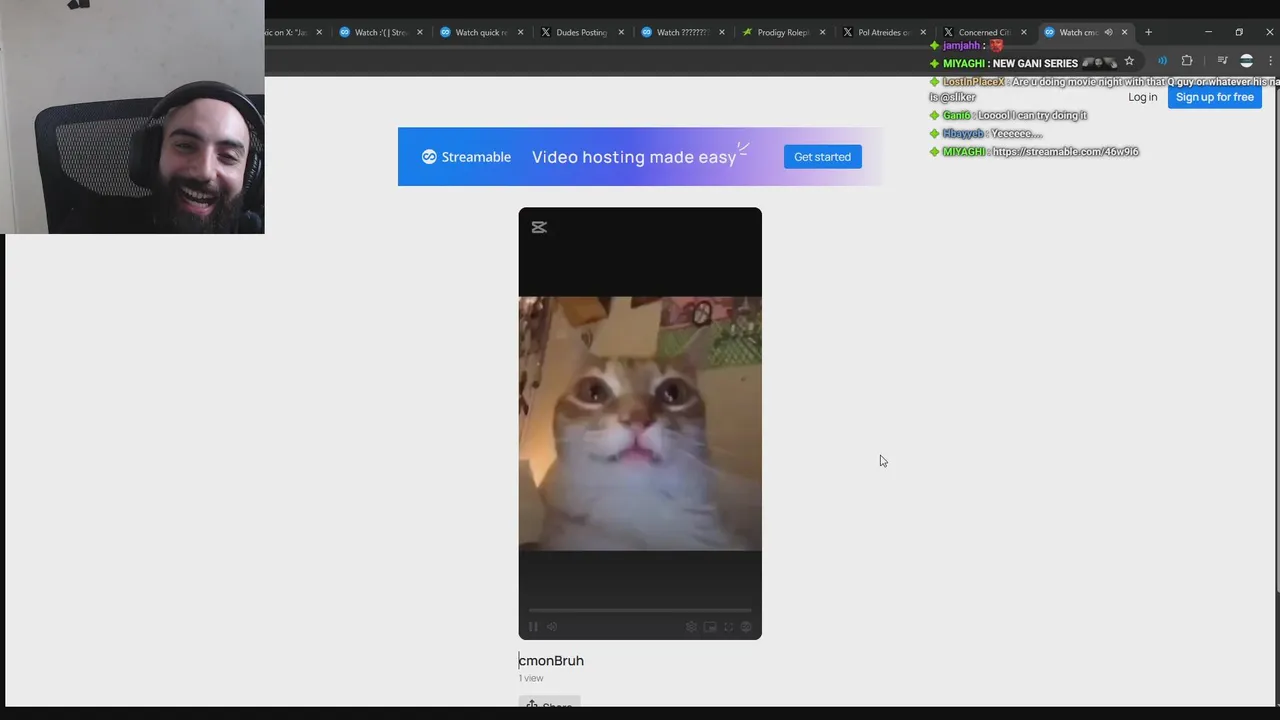
Task: Close the 'Prodigy Rolepl' tab
Action: (822, 32)
